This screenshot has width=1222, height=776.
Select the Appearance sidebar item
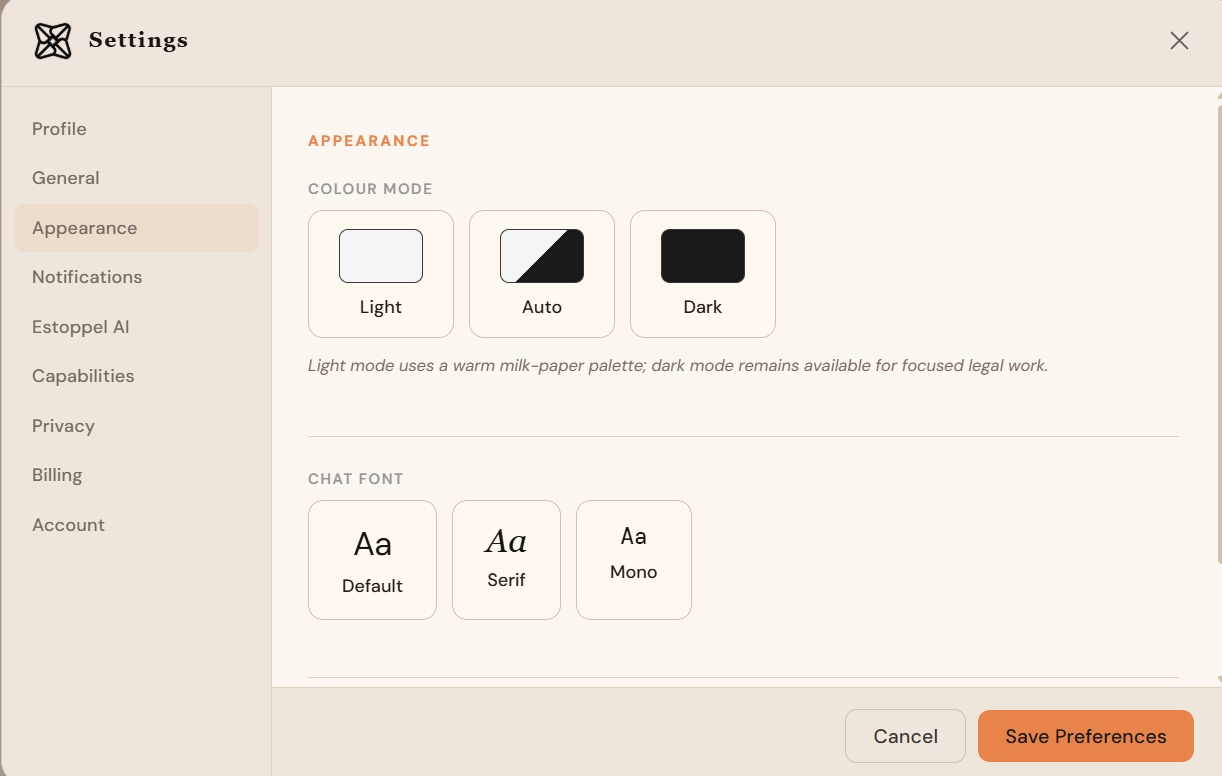(136, 228)
